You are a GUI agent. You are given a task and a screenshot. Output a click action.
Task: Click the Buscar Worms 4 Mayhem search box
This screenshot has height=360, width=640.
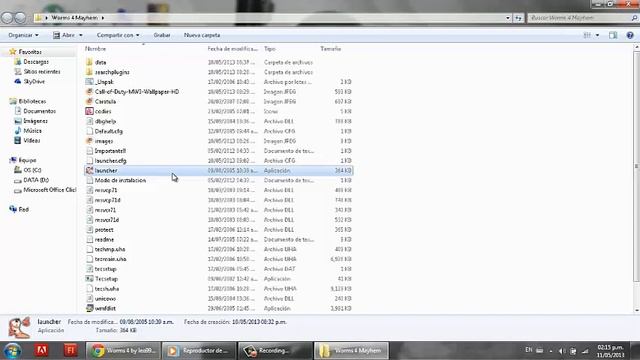pyautogui.click(x=580, y=18)
